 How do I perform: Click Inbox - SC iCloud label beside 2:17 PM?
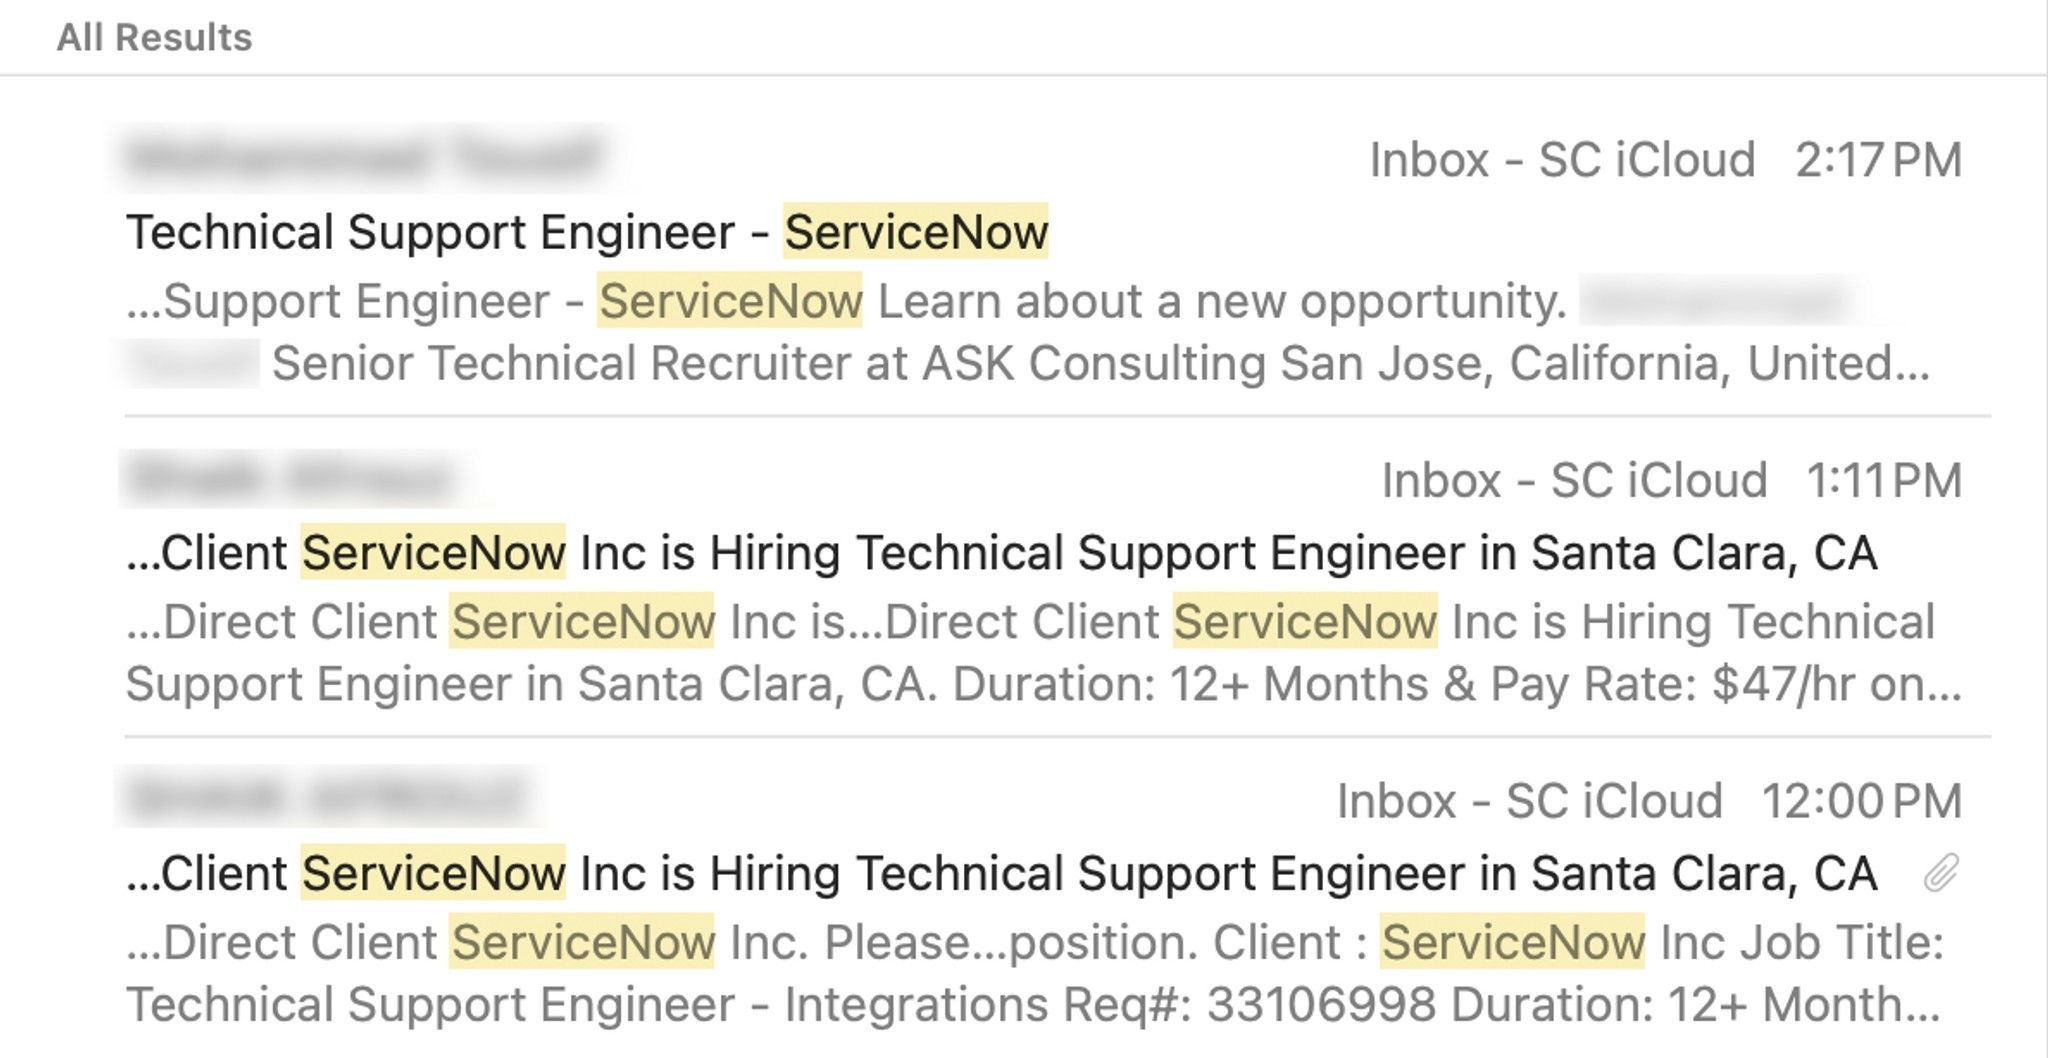(x=1561, y=160)
